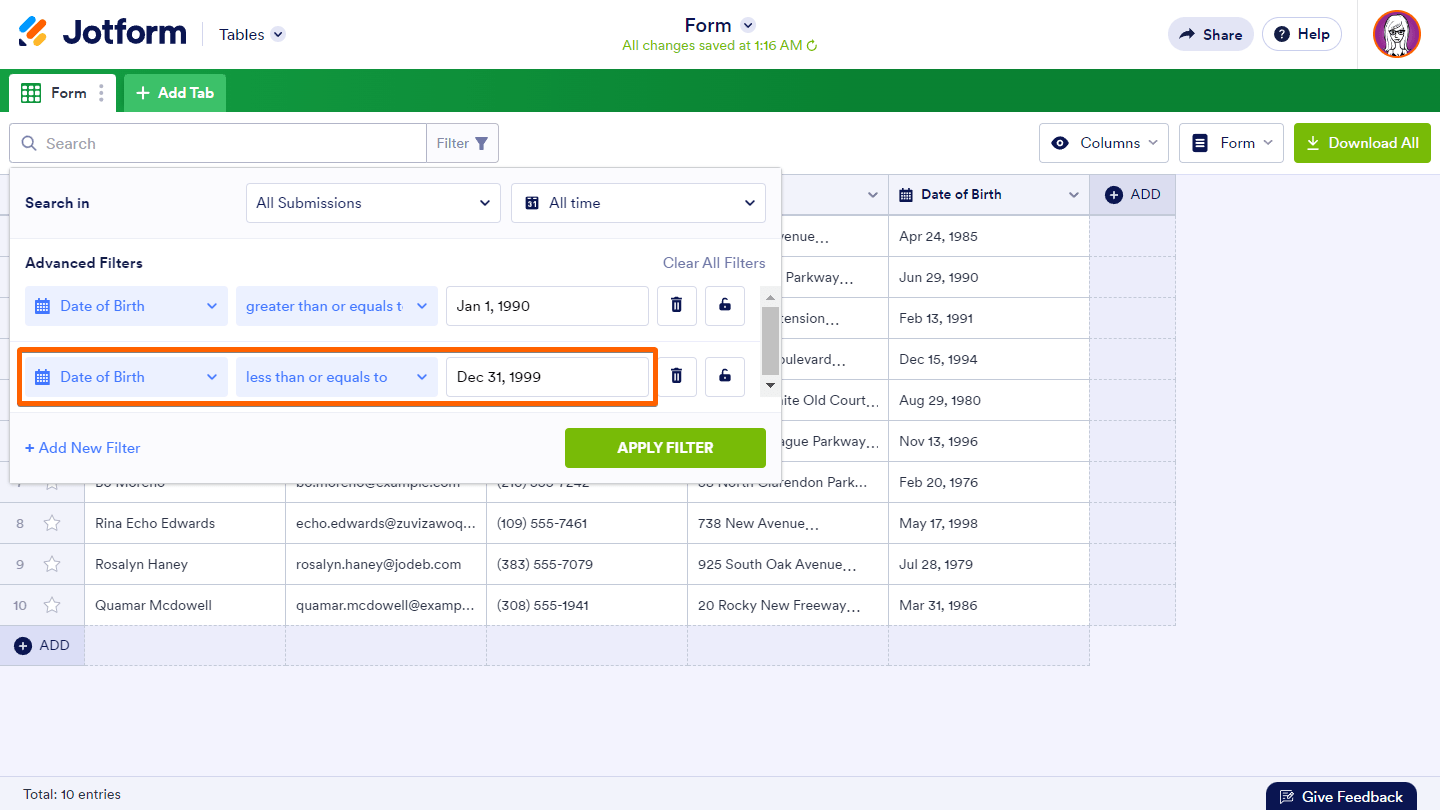1440x810 pixels.
Task: Click the Jul 28, 1979 date cell
Action: point(989,564)
